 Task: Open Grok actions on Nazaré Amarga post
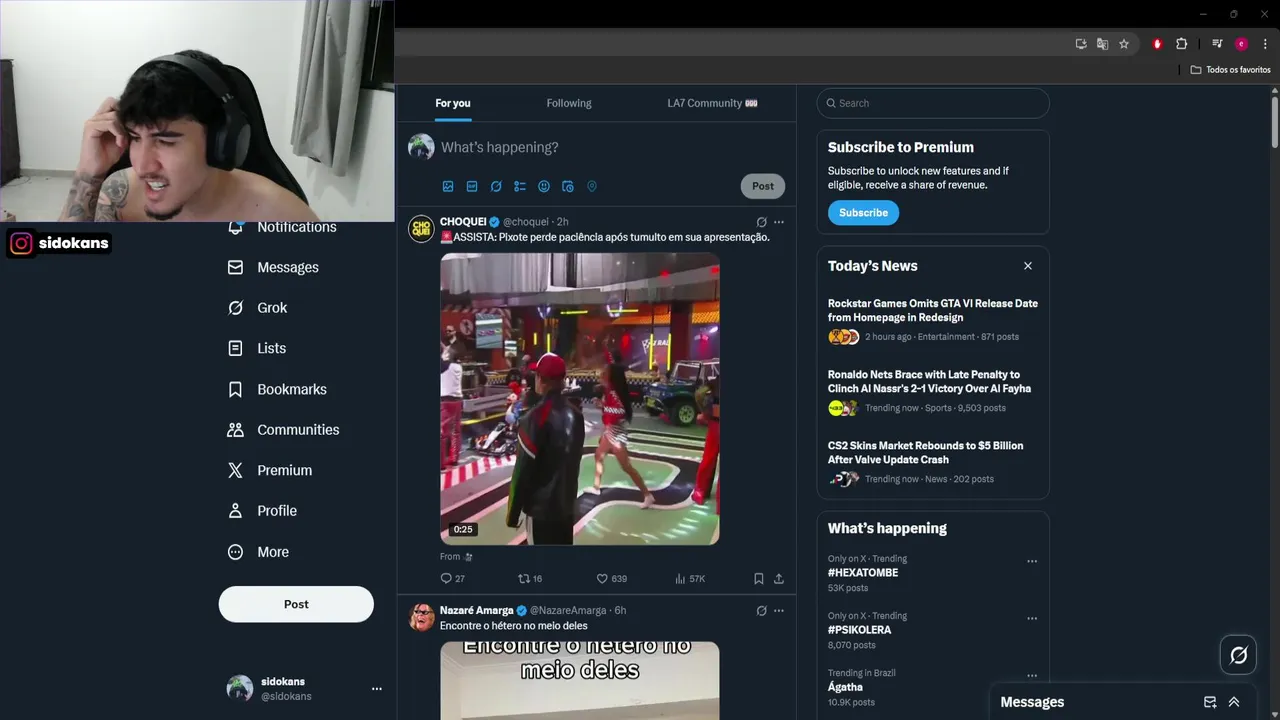coord(761,611)
